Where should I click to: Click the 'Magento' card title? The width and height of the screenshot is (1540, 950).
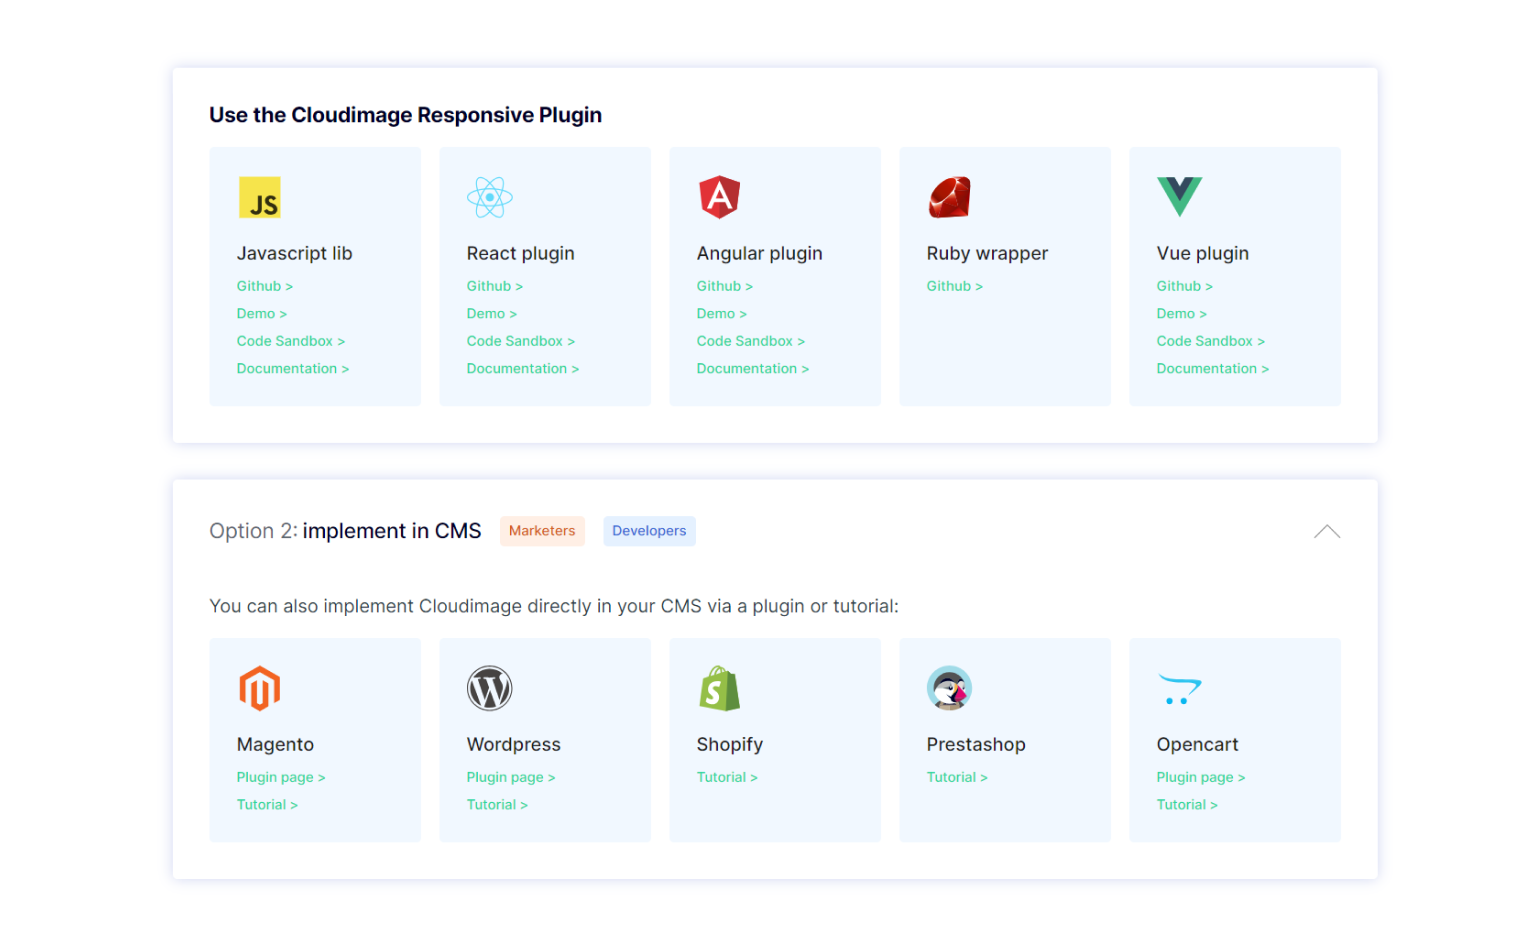click(x=276, y=745)
